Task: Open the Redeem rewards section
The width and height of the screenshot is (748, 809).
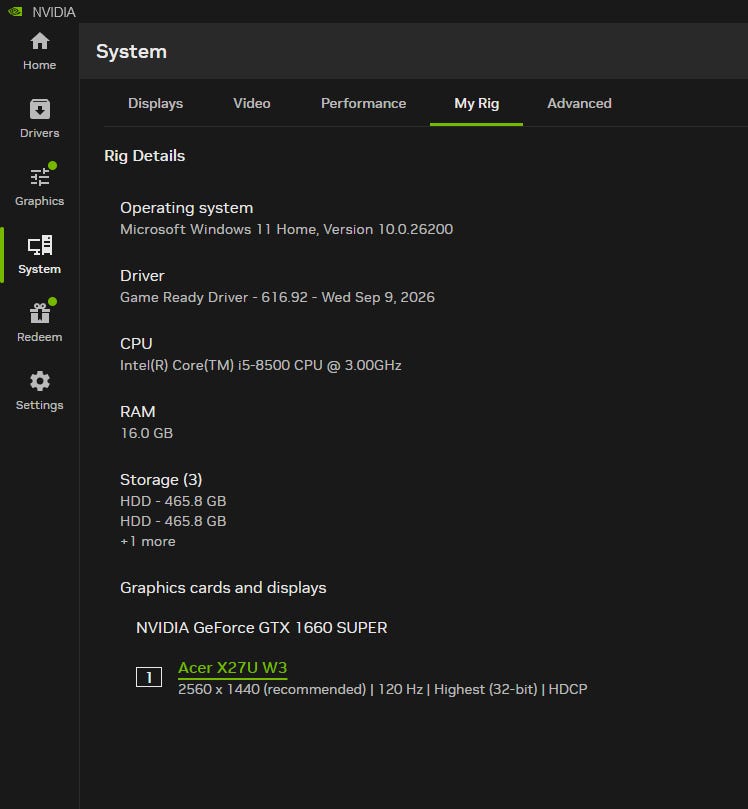Action: pos(39,322)
